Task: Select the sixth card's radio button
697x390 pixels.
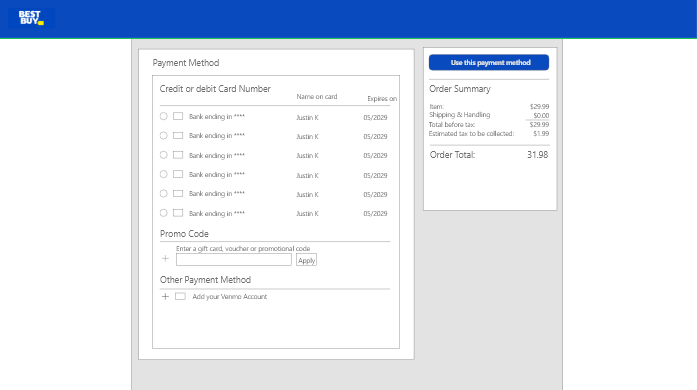Action: coord(164,213)
